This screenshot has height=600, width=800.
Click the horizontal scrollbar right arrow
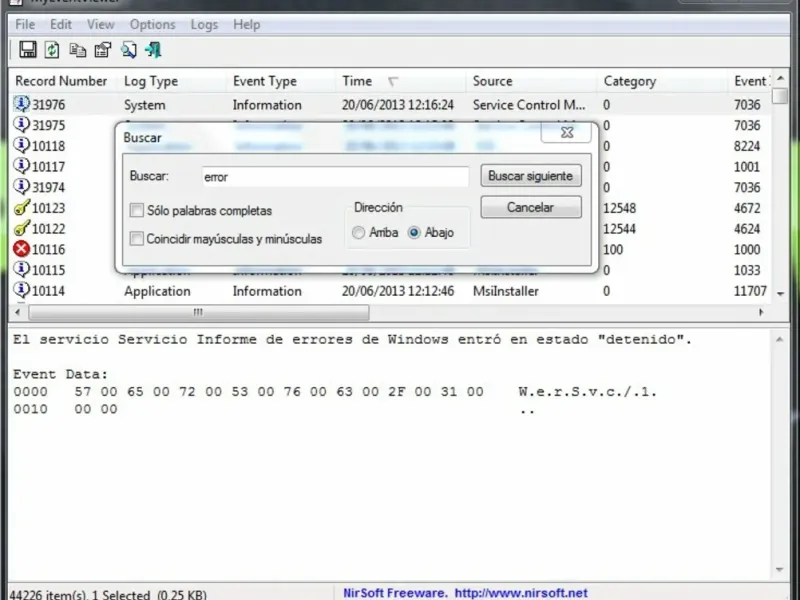point(761,312)
